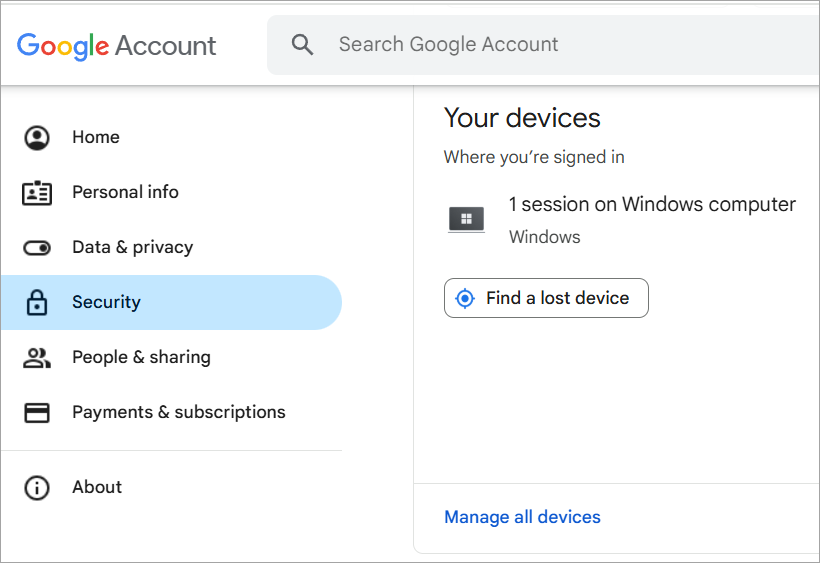Click the Where you're signed in text
The height and width of the screenshot is (563, 820).
[534, 157]
